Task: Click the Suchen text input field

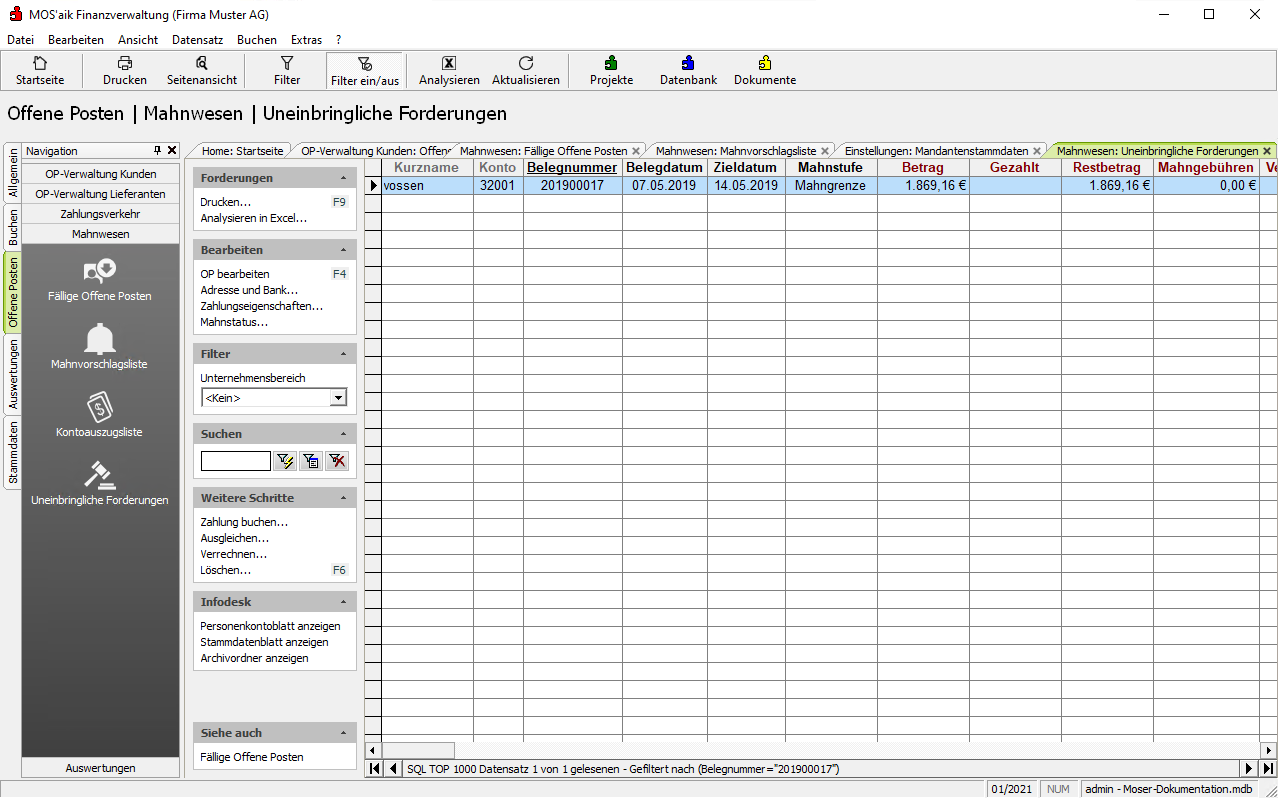Action: pos(236,461)
